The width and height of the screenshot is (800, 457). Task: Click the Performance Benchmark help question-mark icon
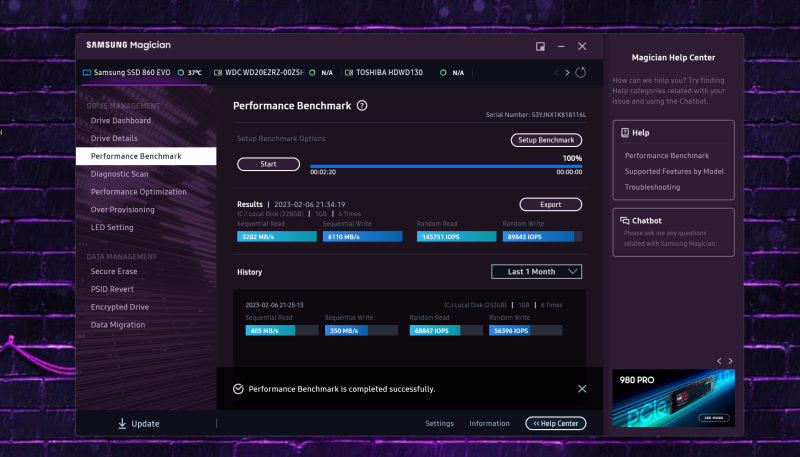[362, 105]
